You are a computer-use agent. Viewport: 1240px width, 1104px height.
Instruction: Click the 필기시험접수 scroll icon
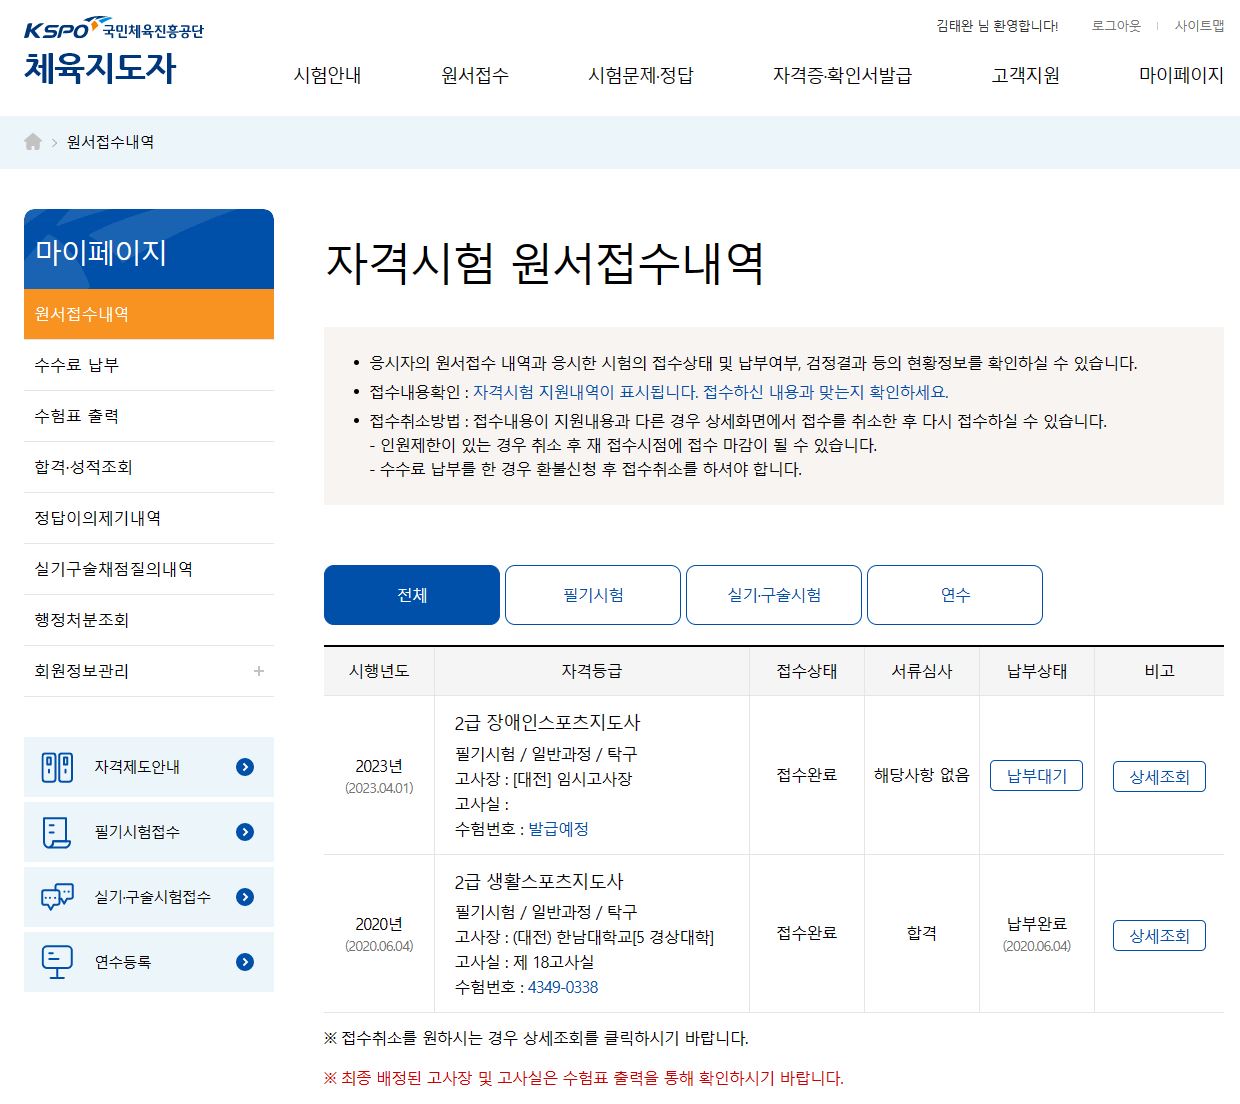pyautogui.click(x=57, y=832)
